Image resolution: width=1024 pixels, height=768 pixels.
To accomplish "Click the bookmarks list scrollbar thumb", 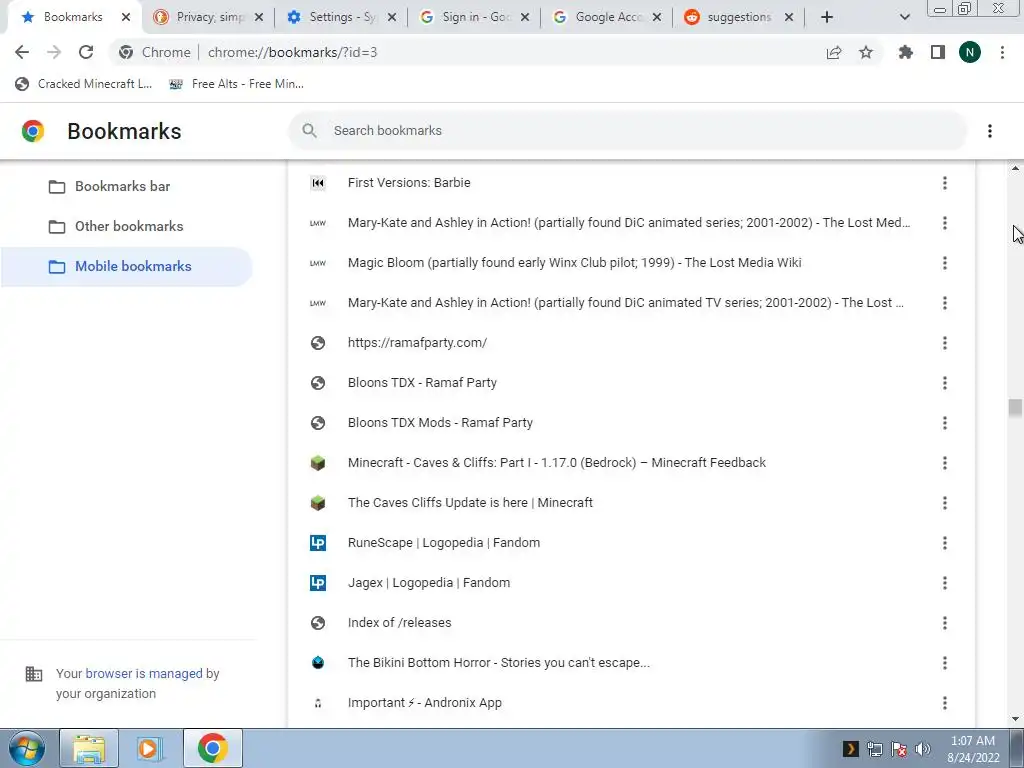I will point(1015,408).
